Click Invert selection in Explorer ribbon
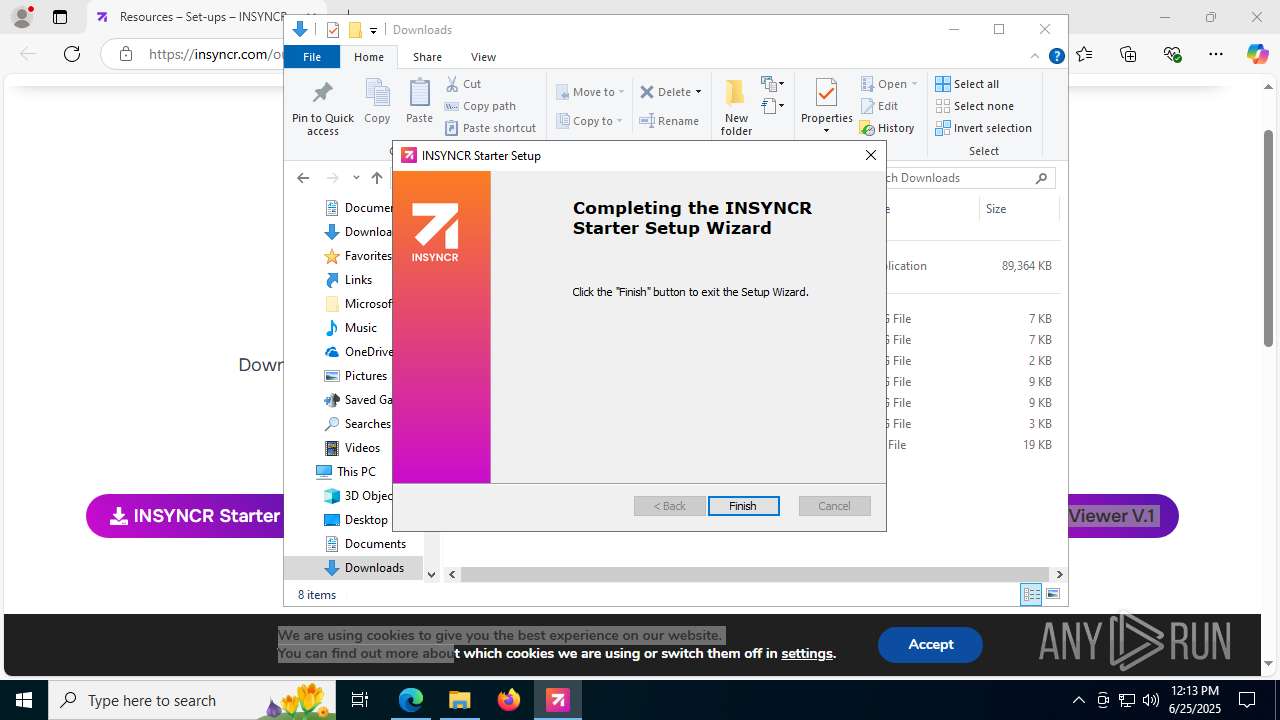1280x720 pixels. coord(983,128)
